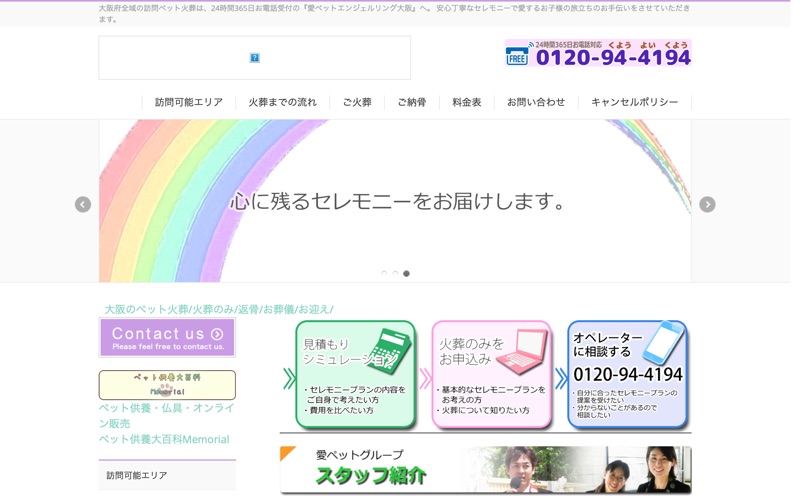Open オペレーターに相談する blue card
This screenshot has width=800, height=500.
(x=628, y=374)
